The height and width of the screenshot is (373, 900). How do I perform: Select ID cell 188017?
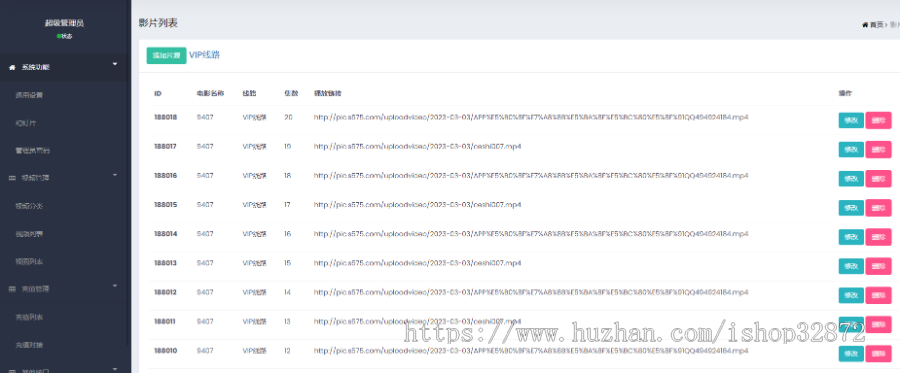(165, 146)
